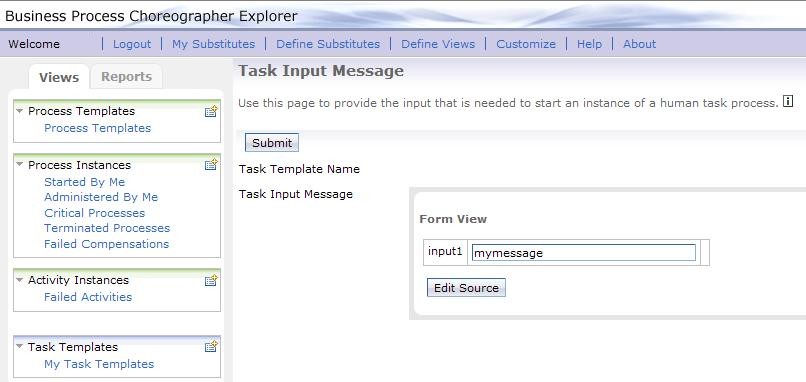806x382 pixels.
Task: Open new search icon beside Activity Instances
Action: click(x=211, y=280)
